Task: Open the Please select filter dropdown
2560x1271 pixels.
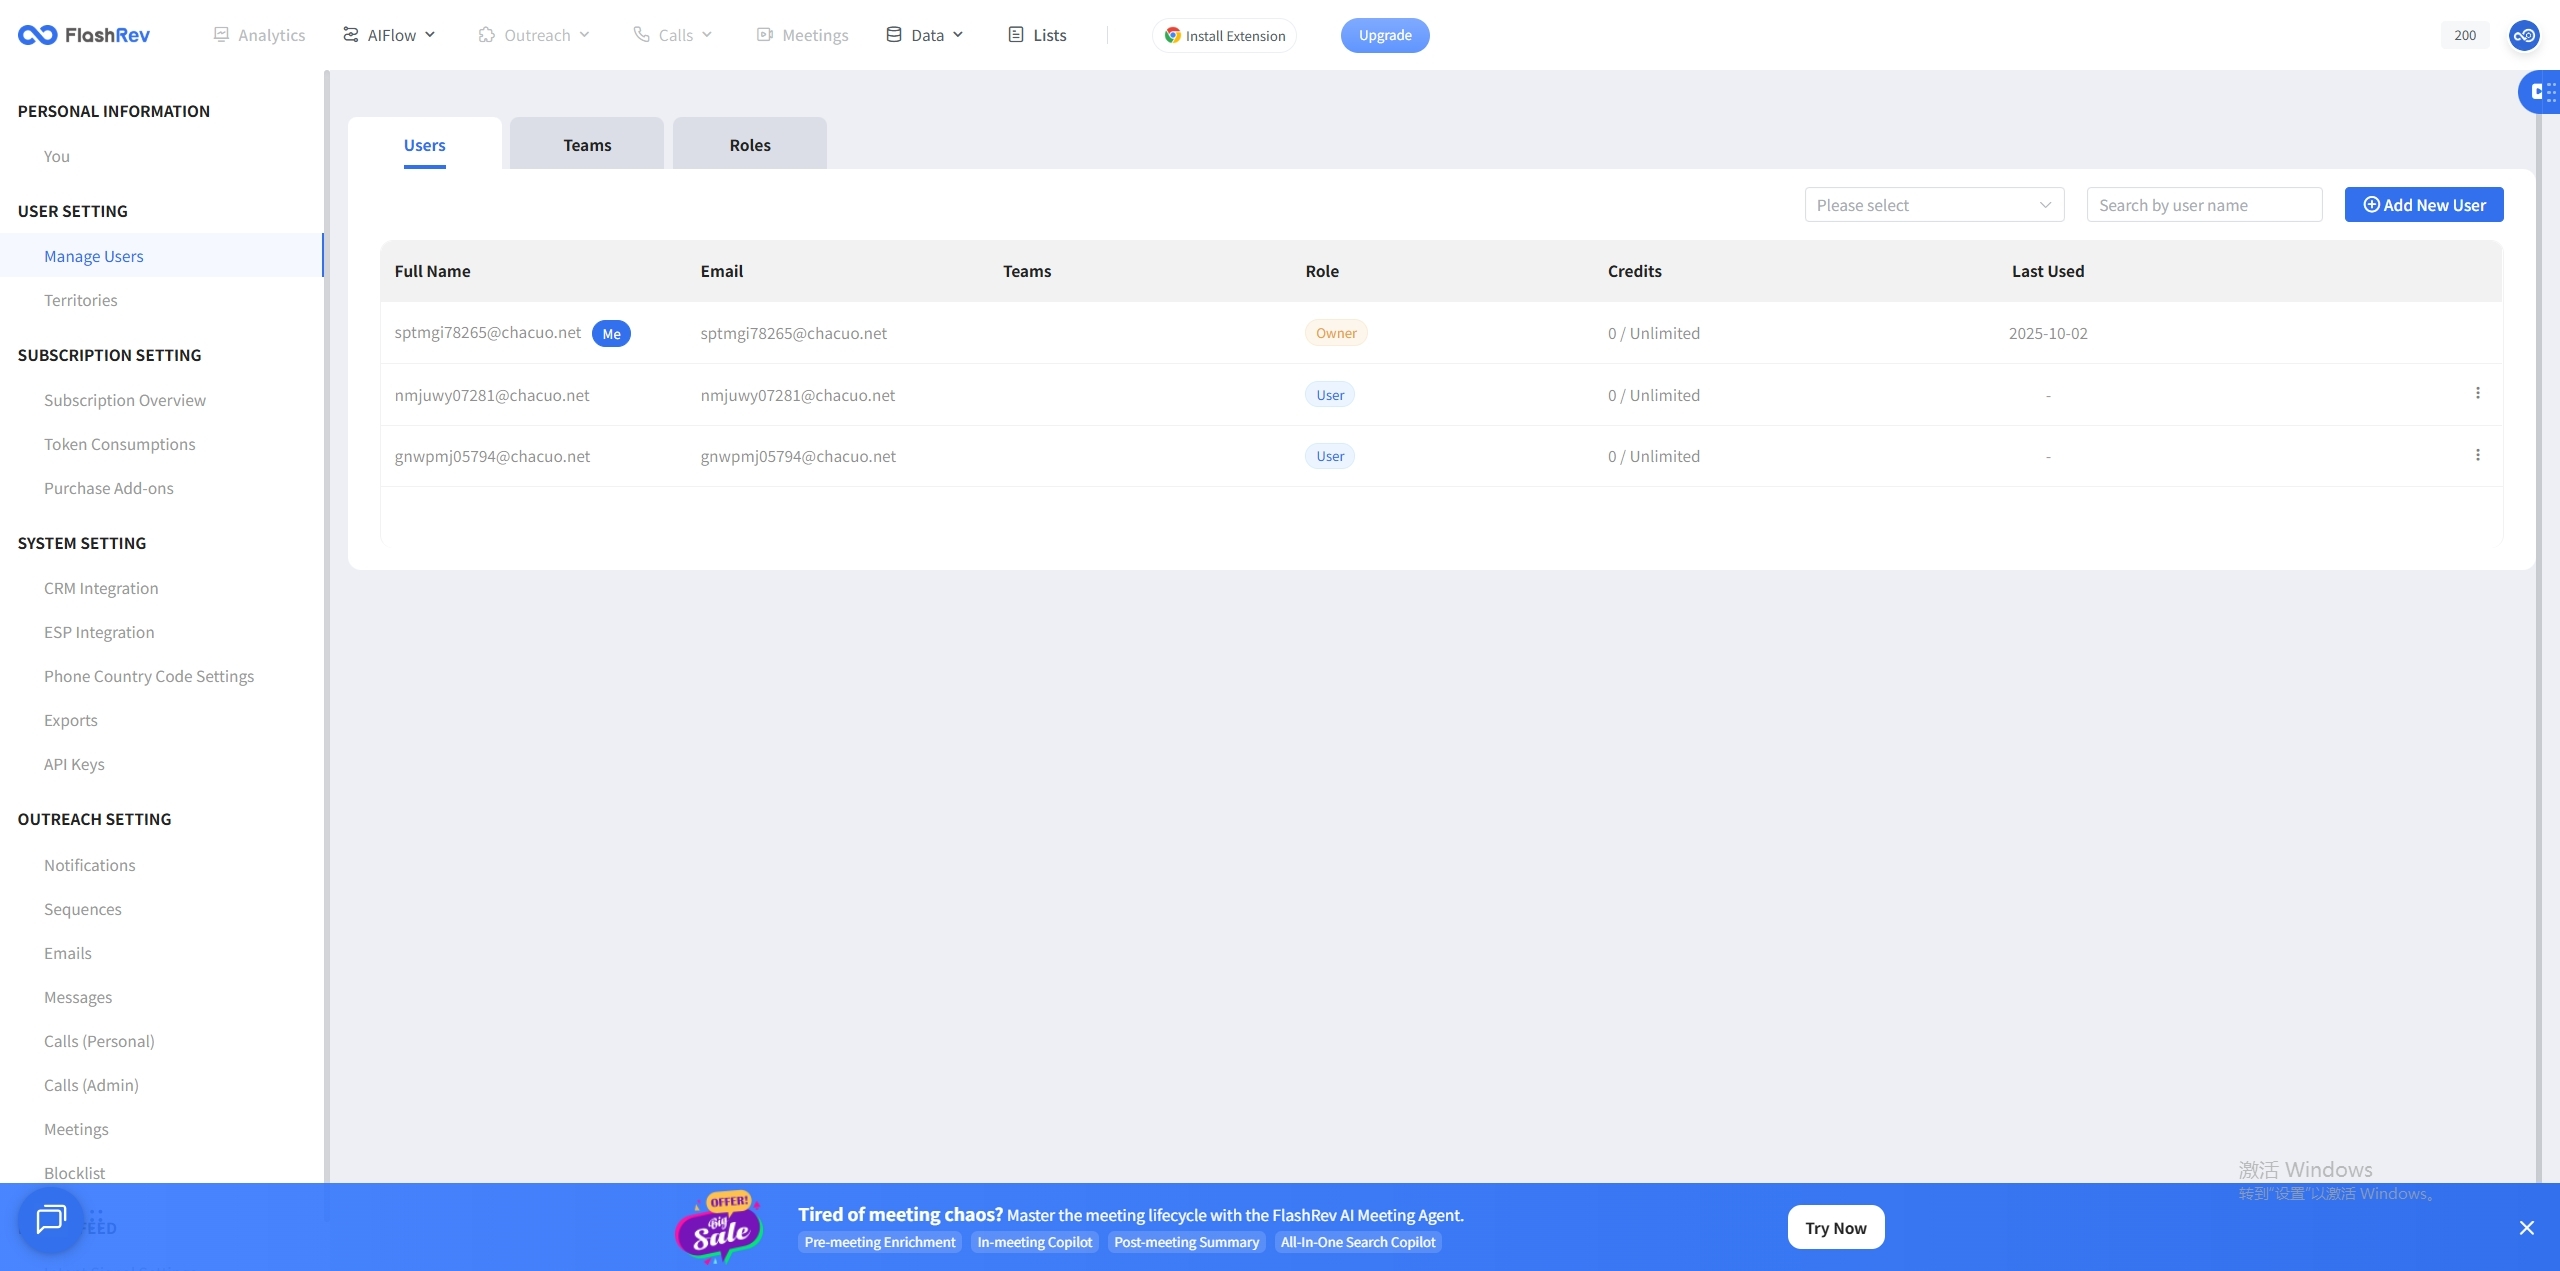Action: pyautogui.click(x=1933, y=205)
